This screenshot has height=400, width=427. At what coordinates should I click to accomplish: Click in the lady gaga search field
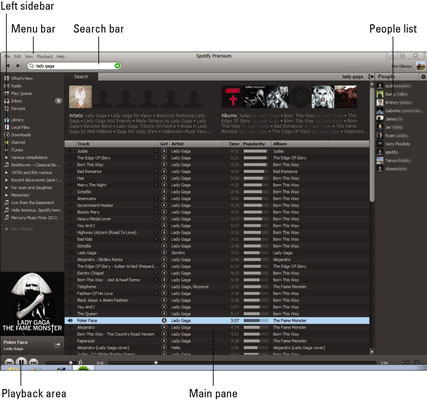[x=73, y=66]
